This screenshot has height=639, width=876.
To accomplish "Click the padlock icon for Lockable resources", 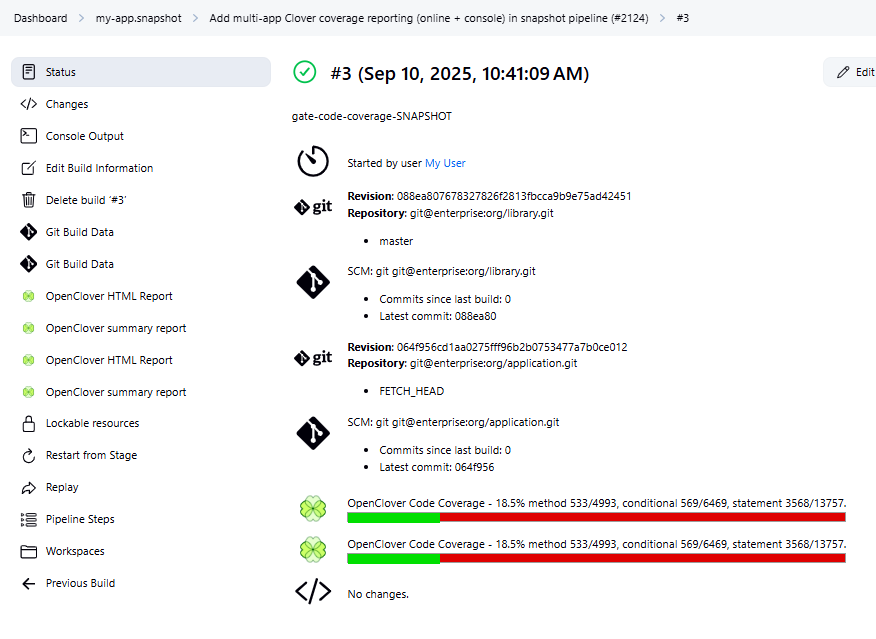I will (x=29, y=423).
